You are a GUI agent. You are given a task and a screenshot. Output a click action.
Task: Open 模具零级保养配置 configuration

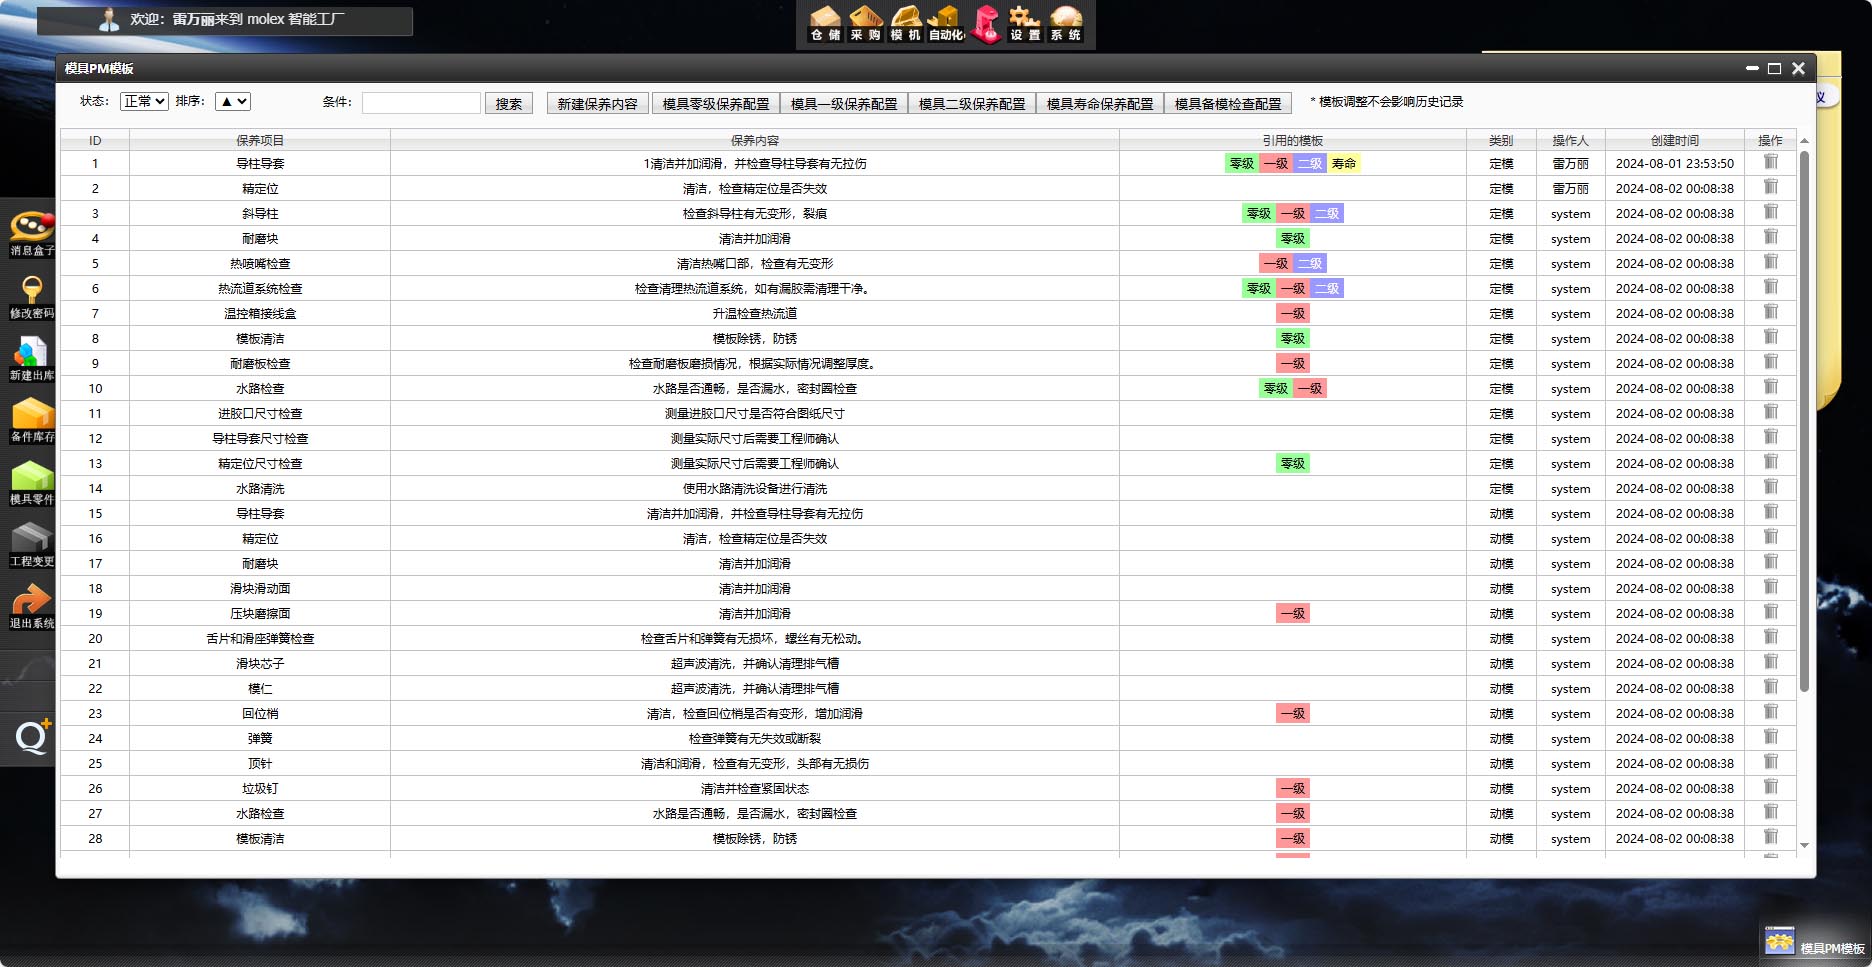coord(715,103)
